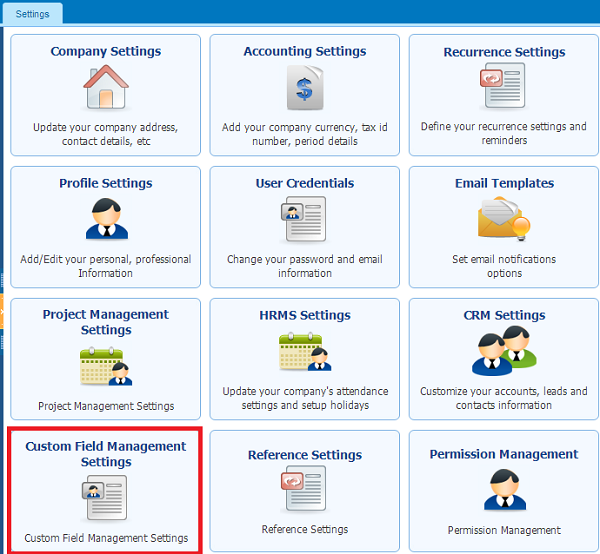The width and height of the screenshot is (600, 554).
Task: Click 'Add/Edit your personal, professional Information' text
Action: point(106,266)
